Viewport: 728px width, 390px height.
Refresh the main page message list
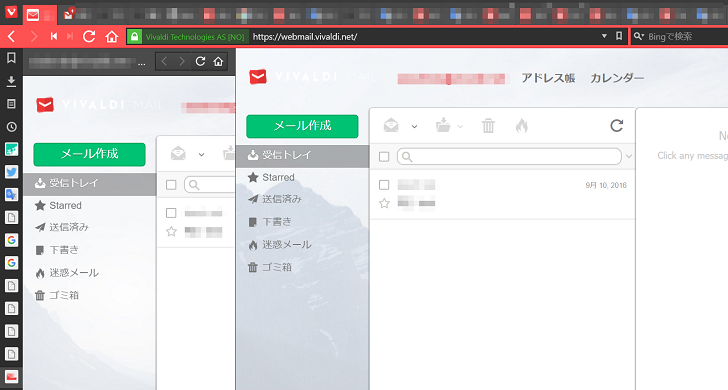(617, 125)
